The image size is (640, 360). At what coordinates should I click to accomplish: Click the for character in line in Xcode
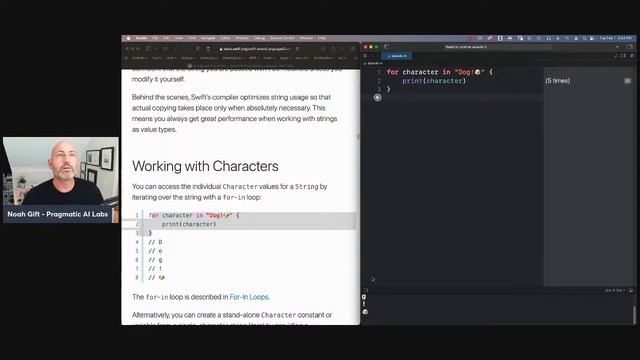(440, 72)
